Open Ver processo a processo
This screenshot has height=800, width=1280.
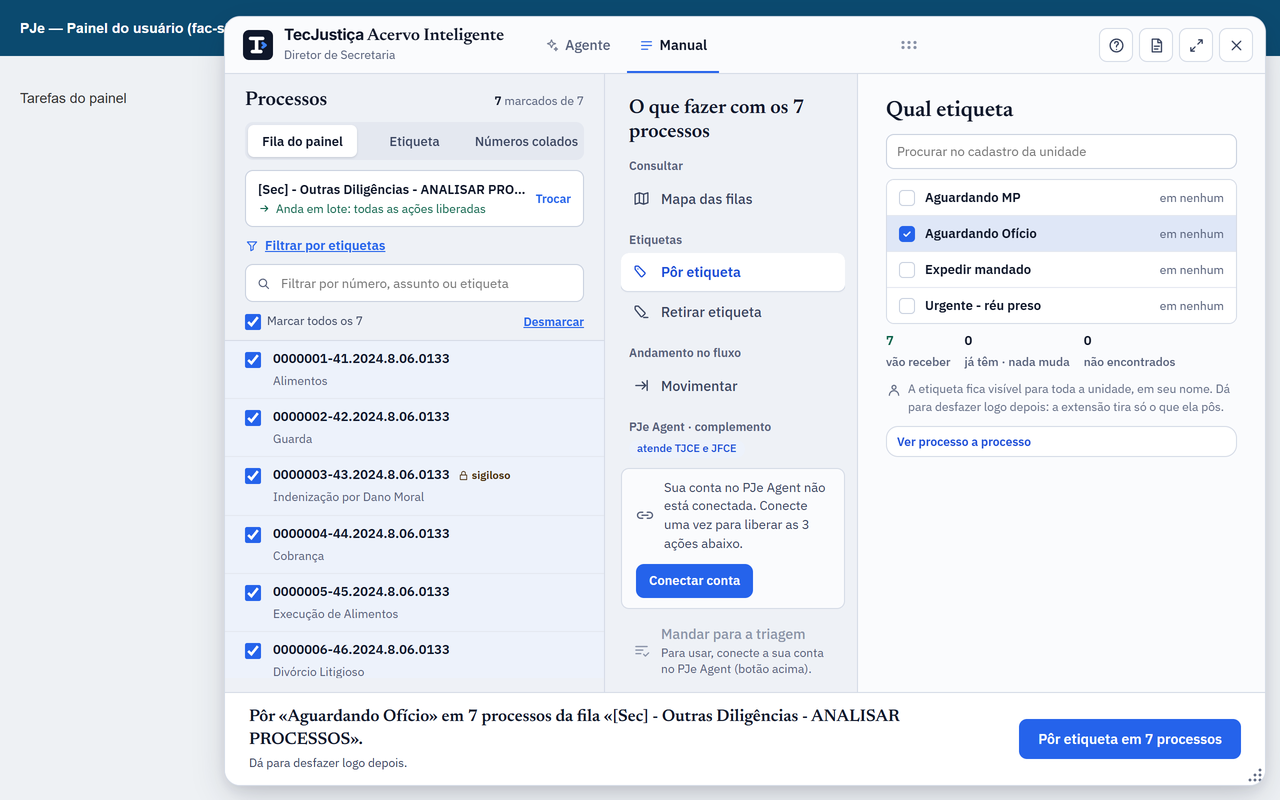pyautogui.click(x=1061, y=442)
